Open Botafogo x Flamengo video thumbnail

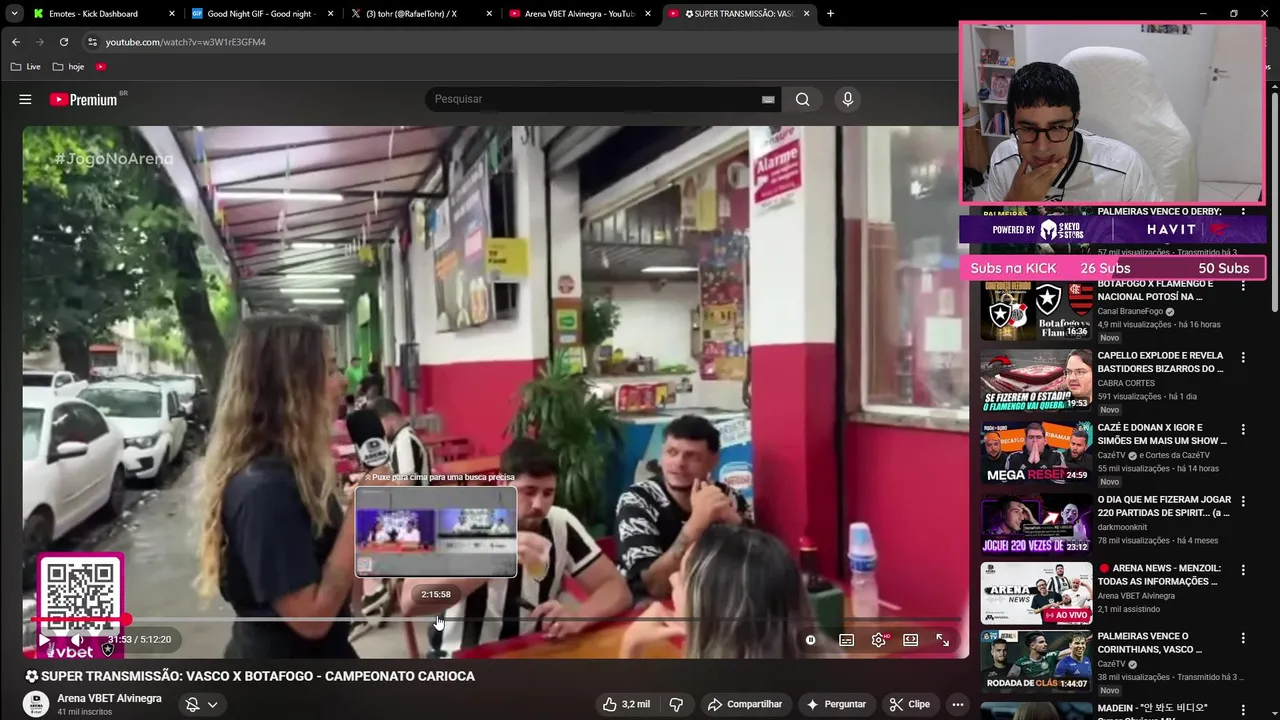(1036, 310)
